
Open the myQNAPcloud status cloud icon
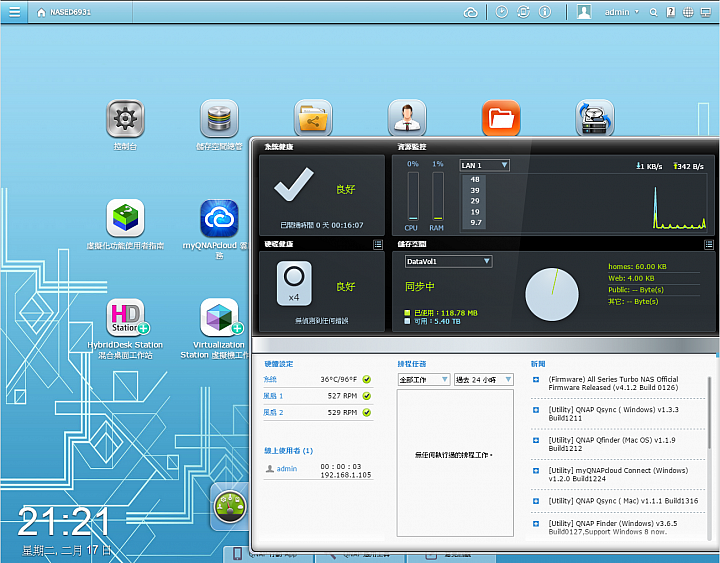(471, 12)
